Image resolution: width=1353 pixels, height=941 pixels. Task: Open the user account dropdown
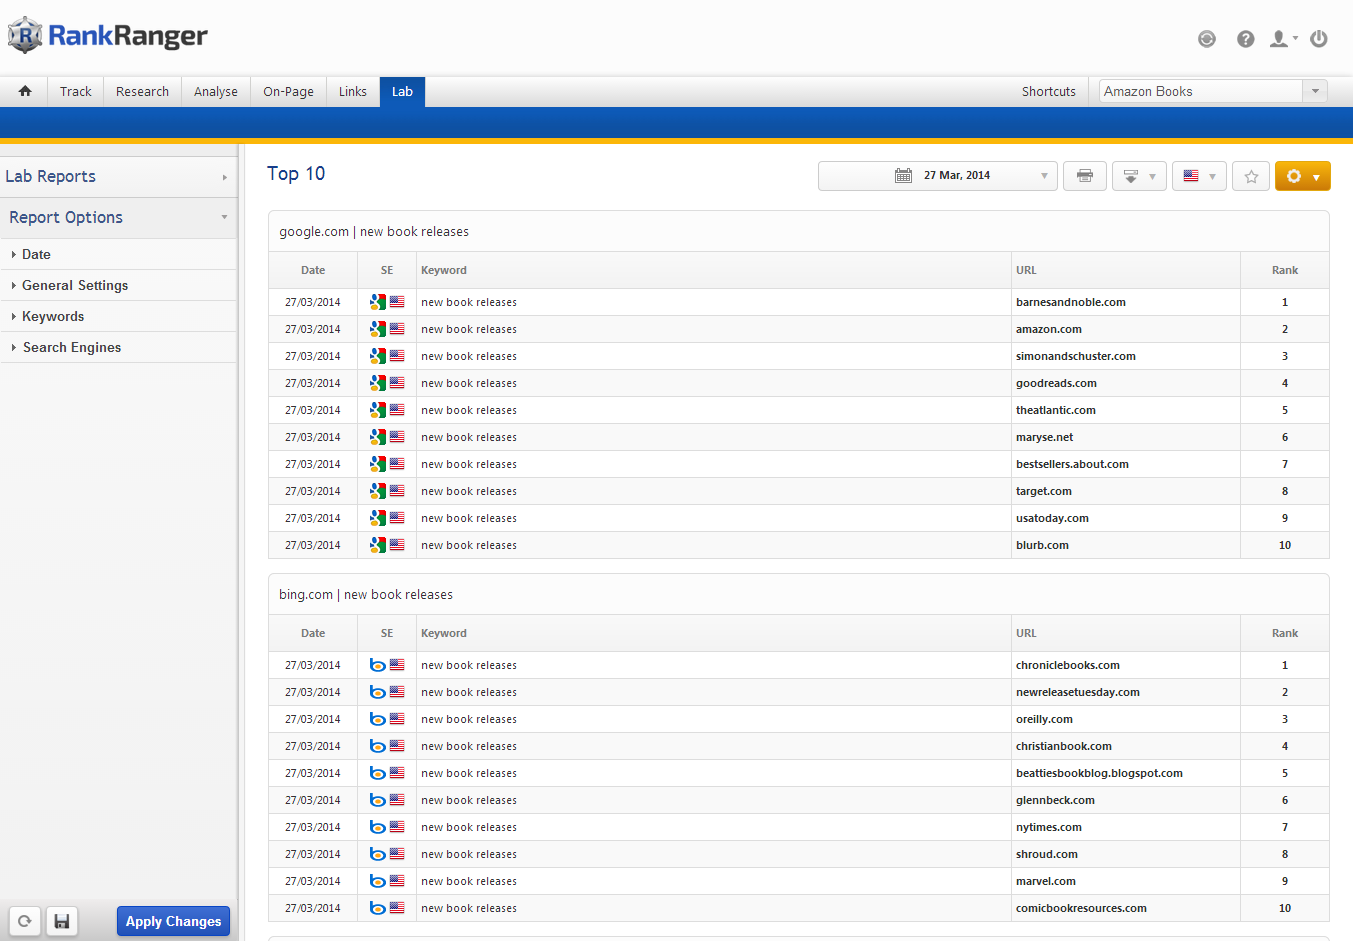click(1282, 39)
